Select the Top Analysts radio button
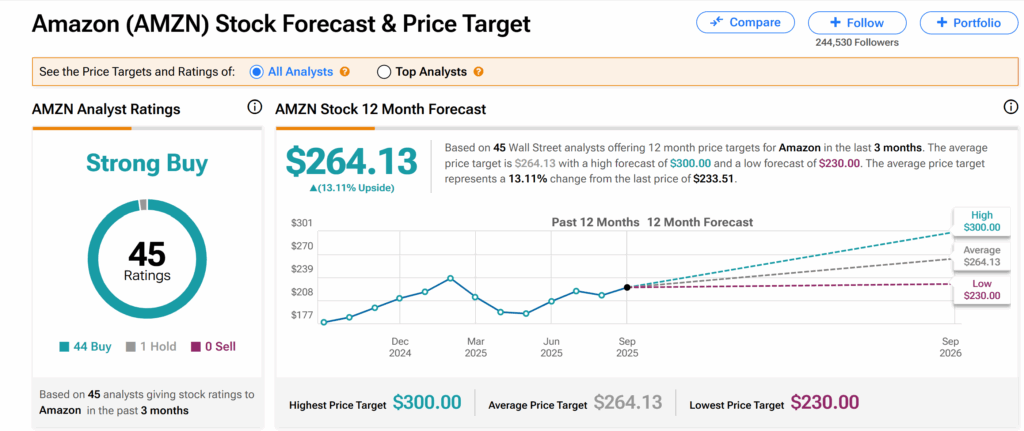The image size is (1024, 431). coord(384,72)
